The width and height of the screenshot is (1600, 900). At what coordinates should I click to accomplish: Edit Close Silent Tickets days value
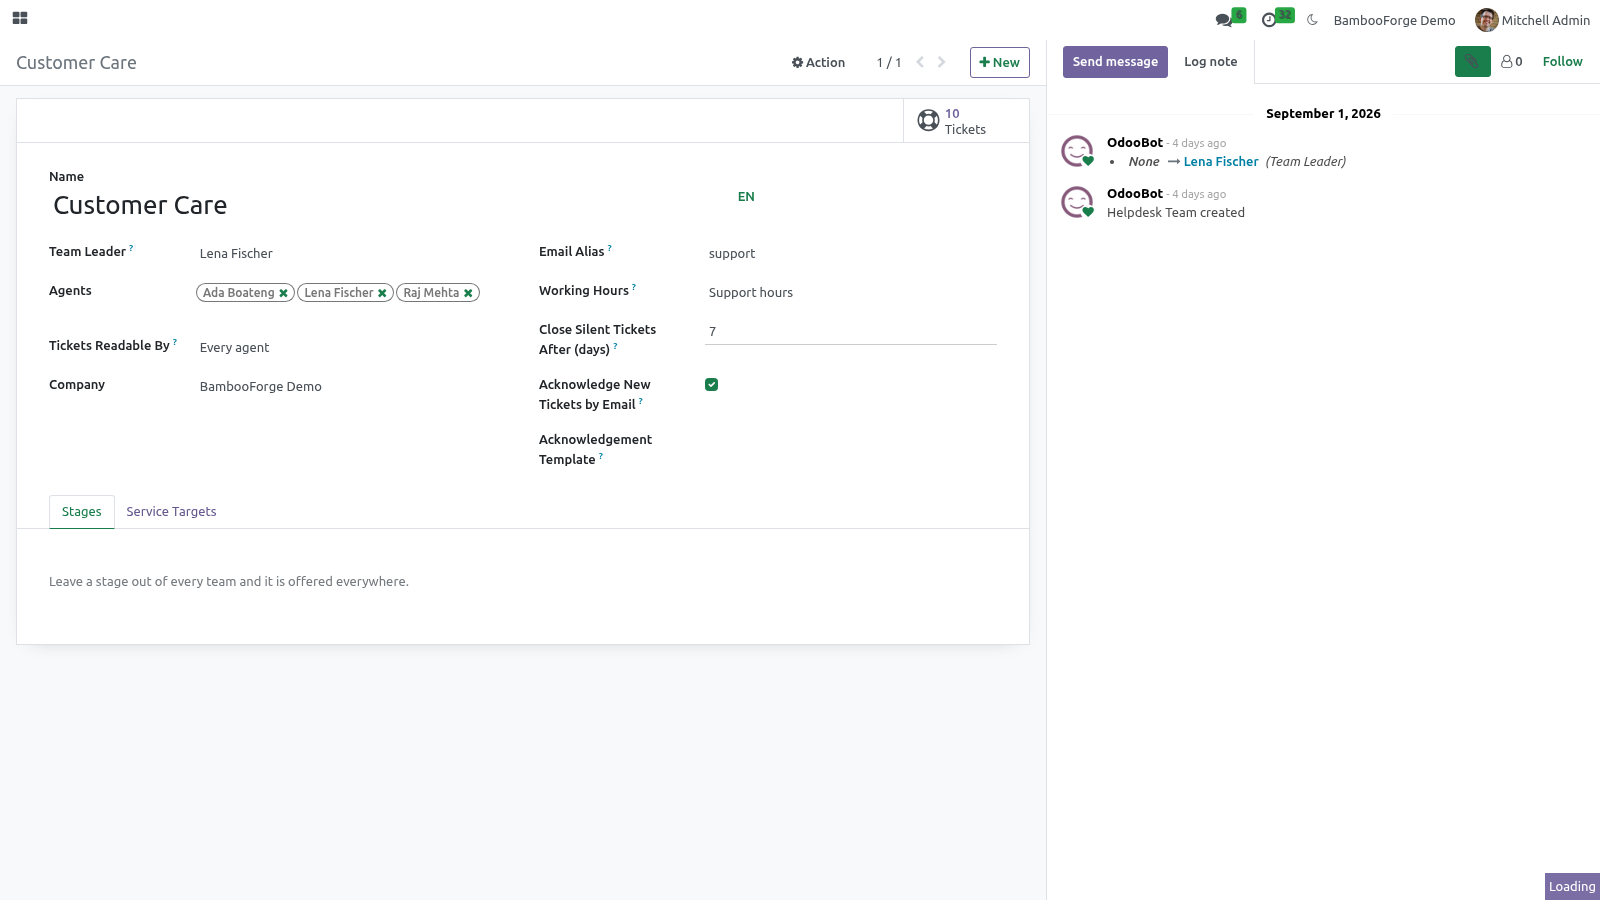[x=851, y=332]
